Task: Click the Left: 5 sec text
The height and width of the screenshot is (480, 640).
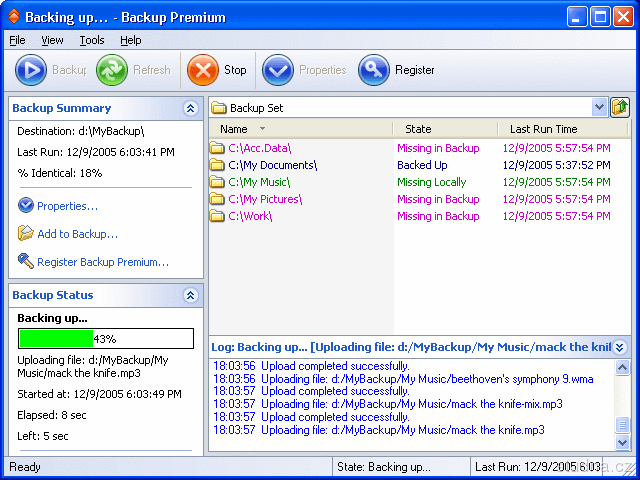Action: [x=43, y=436]
